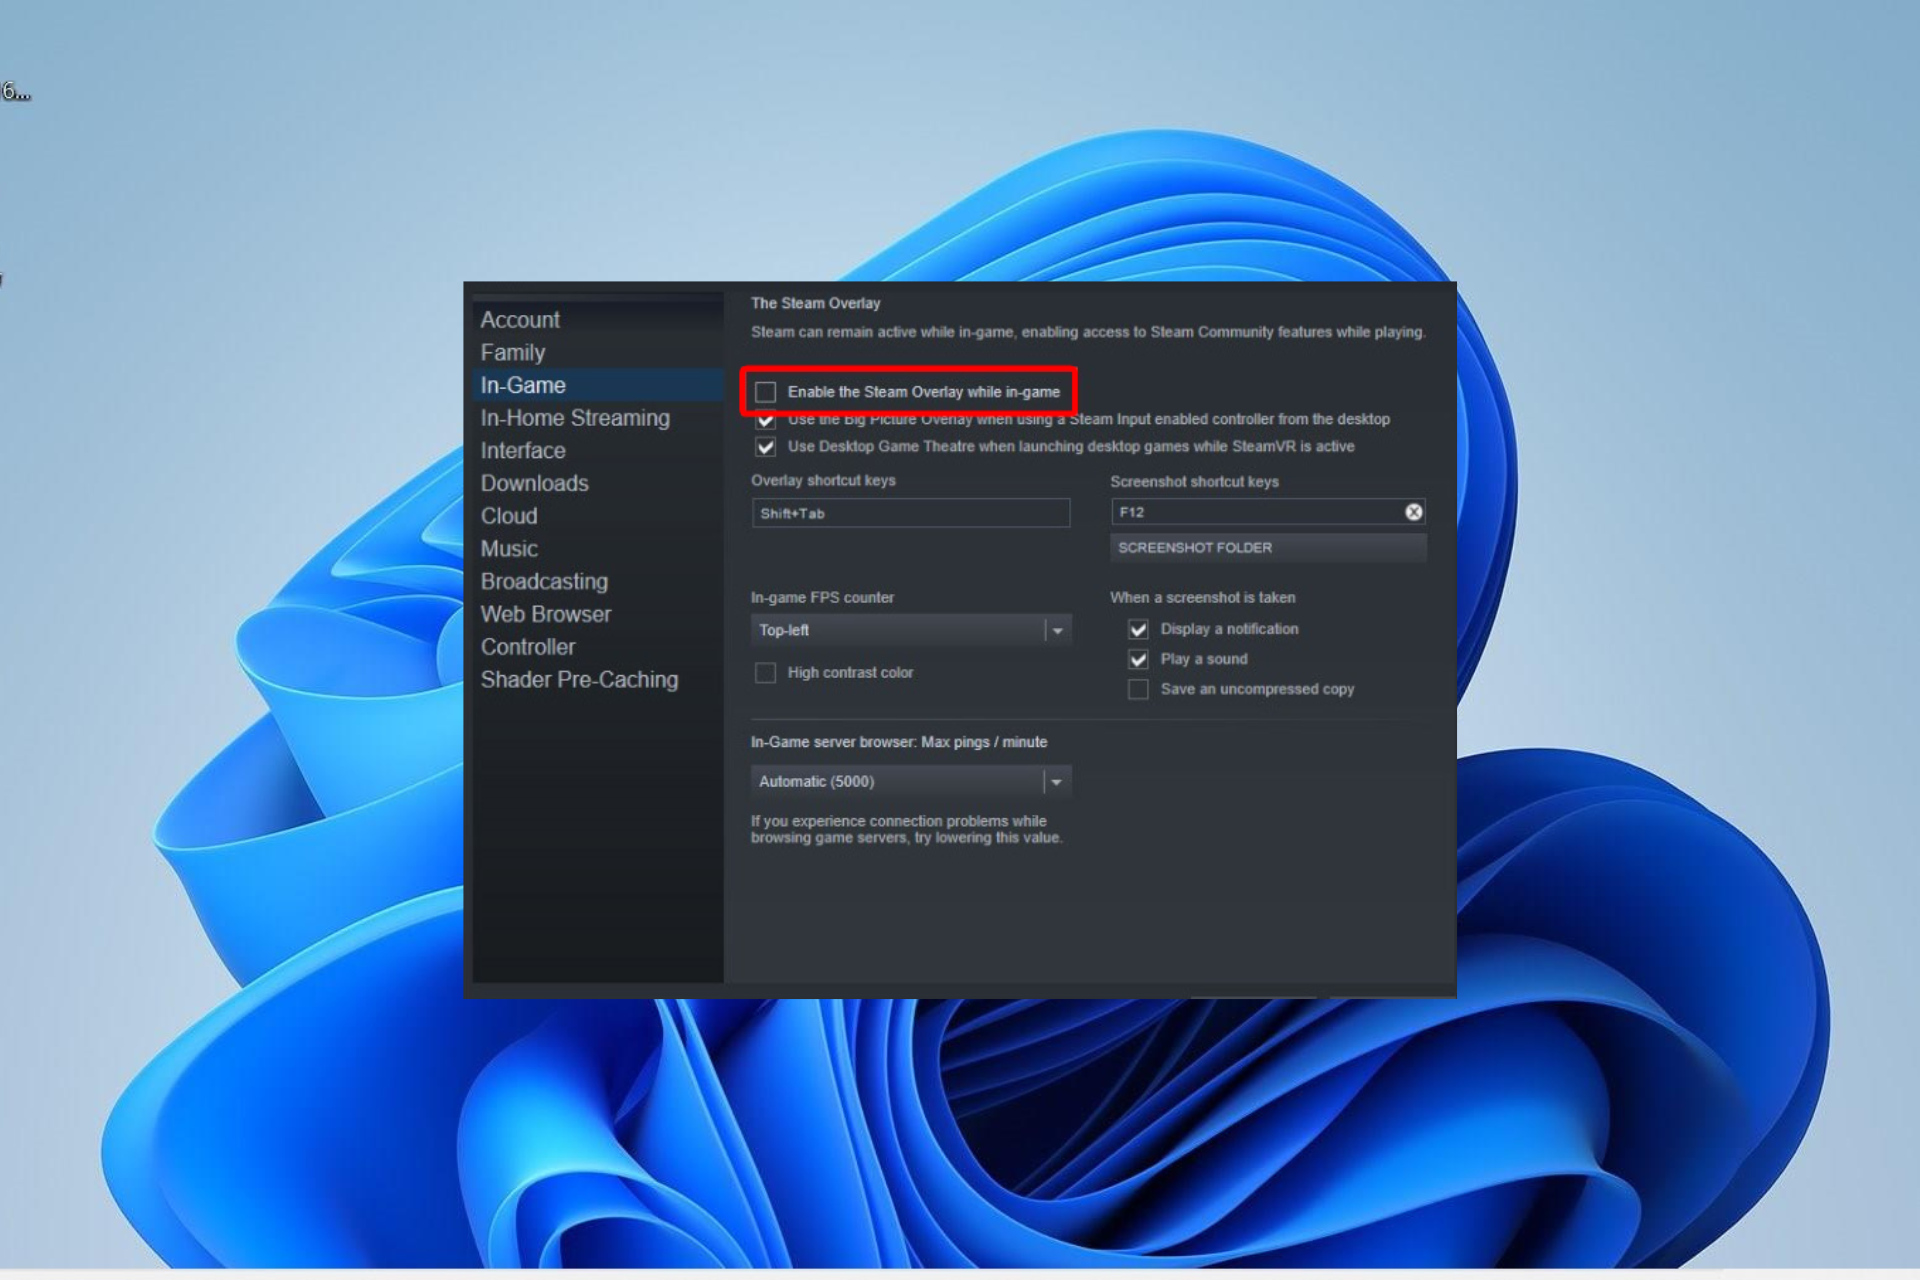Expand the In-Game server browser max pings dropdown
The image size is (1920, 1280).
(1056, 781)
